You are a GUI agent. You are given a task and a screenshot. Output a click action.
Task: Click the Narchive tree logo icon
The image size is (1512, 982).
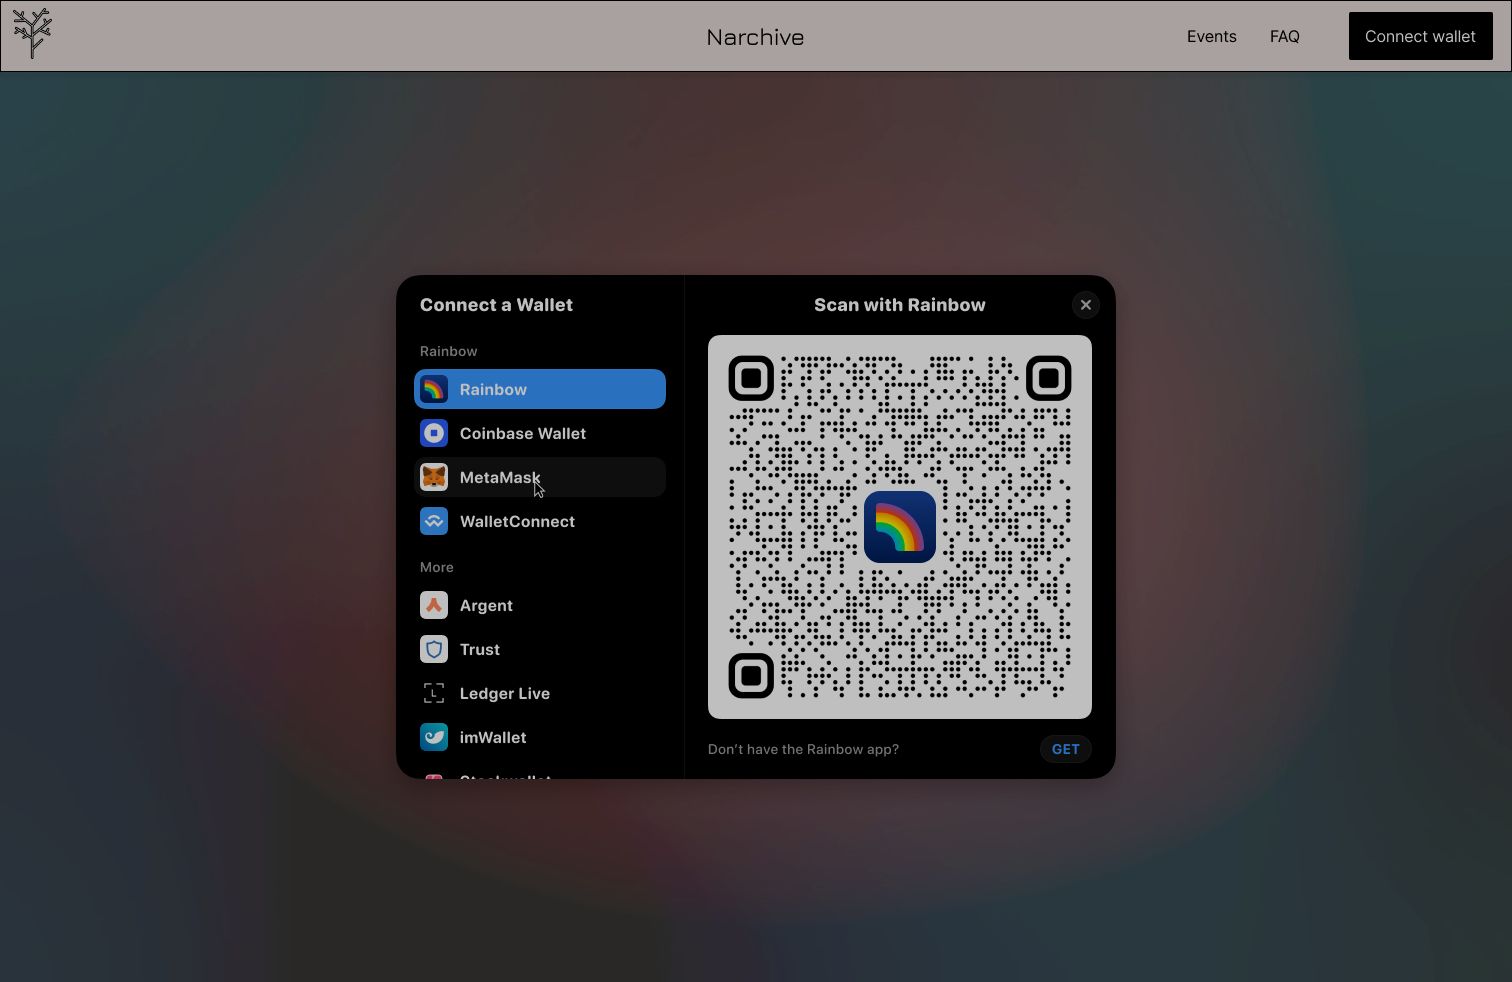[x=33, y=34]
